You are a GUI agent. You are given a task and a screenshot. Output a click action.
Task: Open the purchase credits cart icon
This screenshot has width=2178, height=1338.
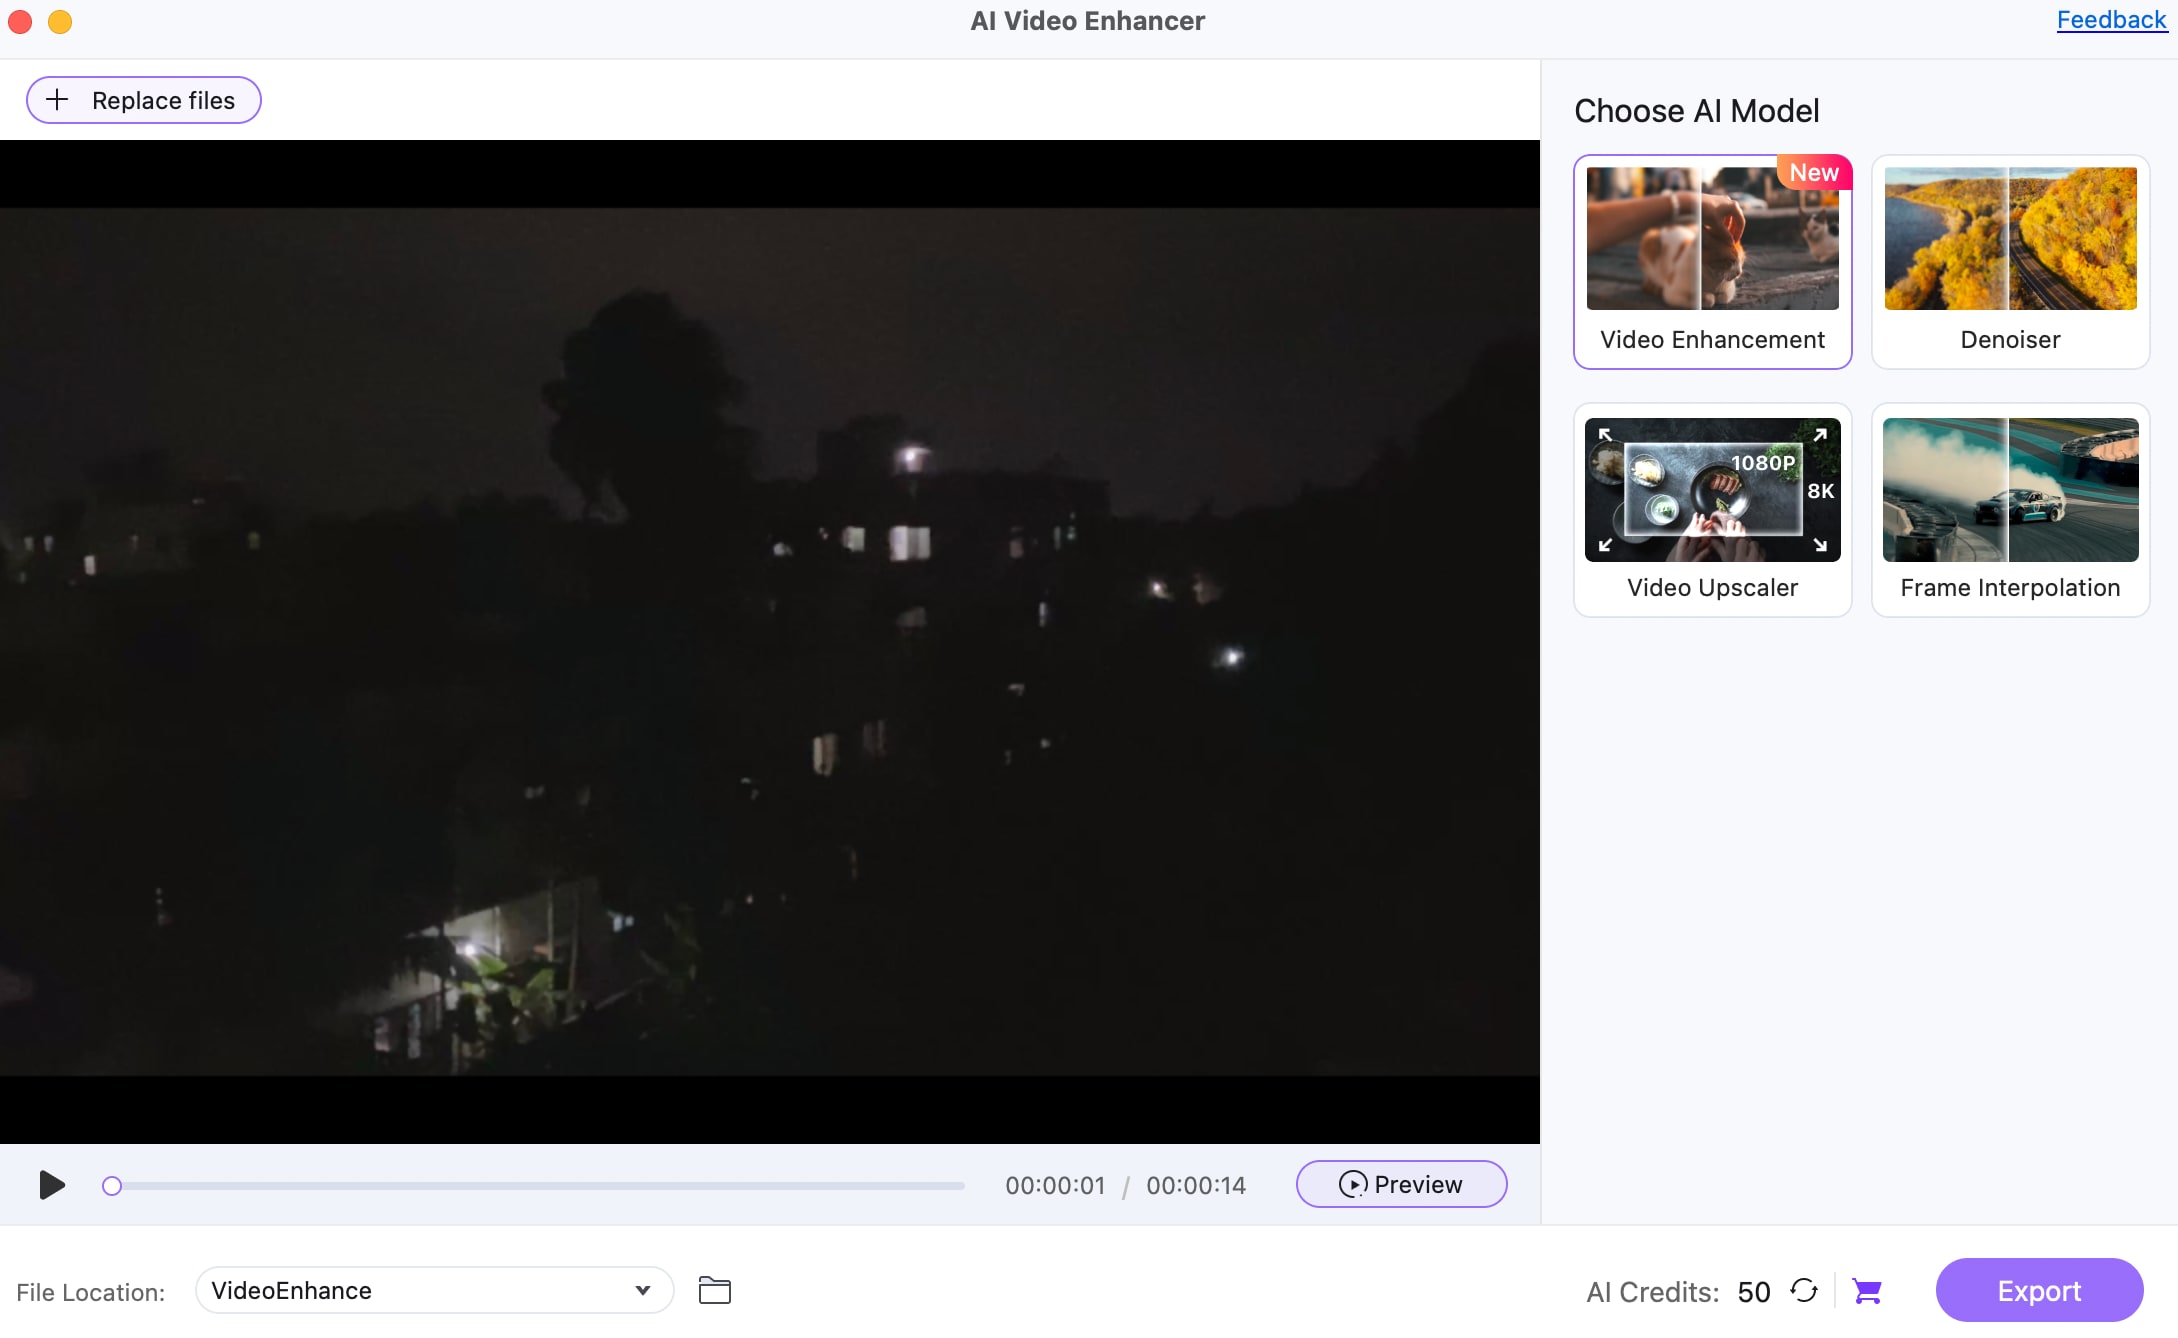click(x=1867, y=1291)
